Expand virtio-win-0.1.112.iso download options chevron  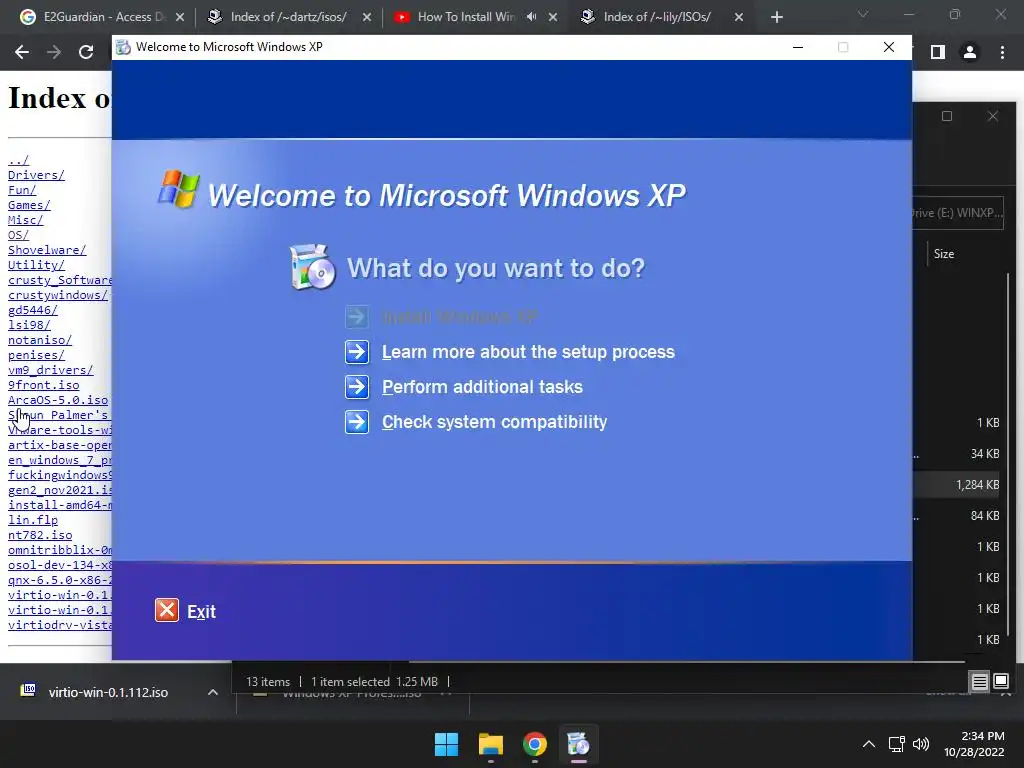coord(213,692)
